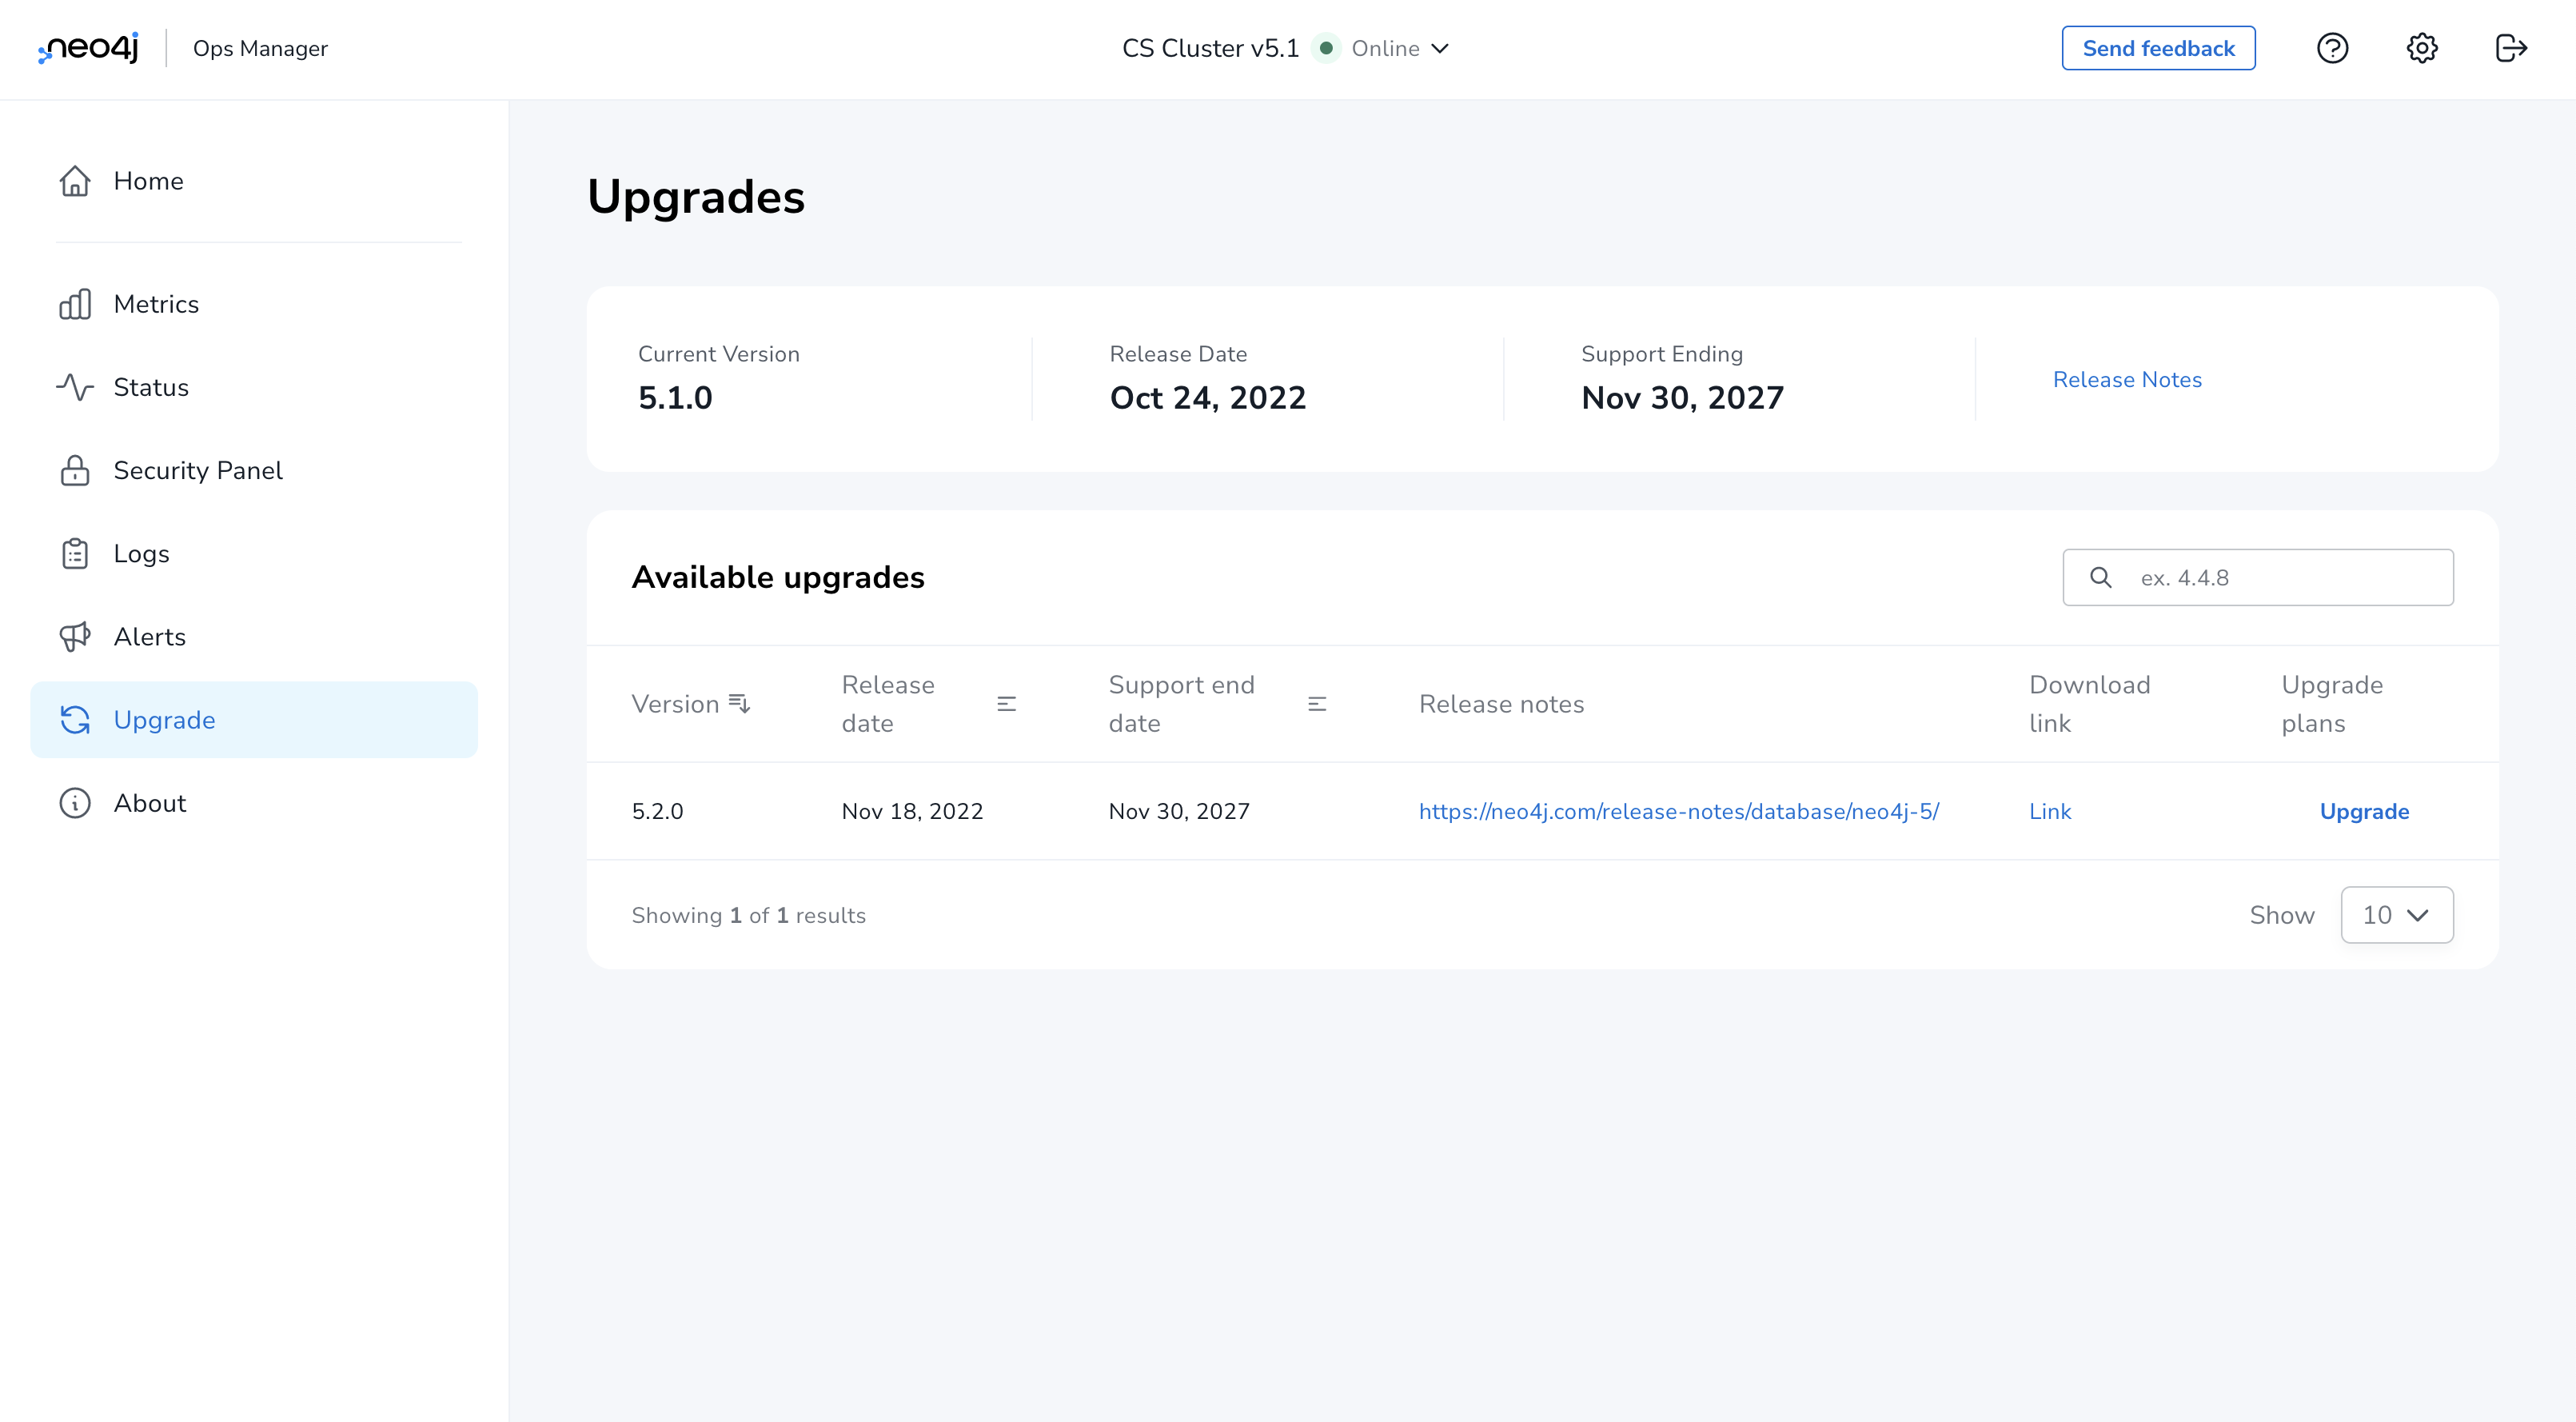Open the Show 10 rows dropdown
Viewport: 2576px width, 1422px height.
click(2396, 915)
